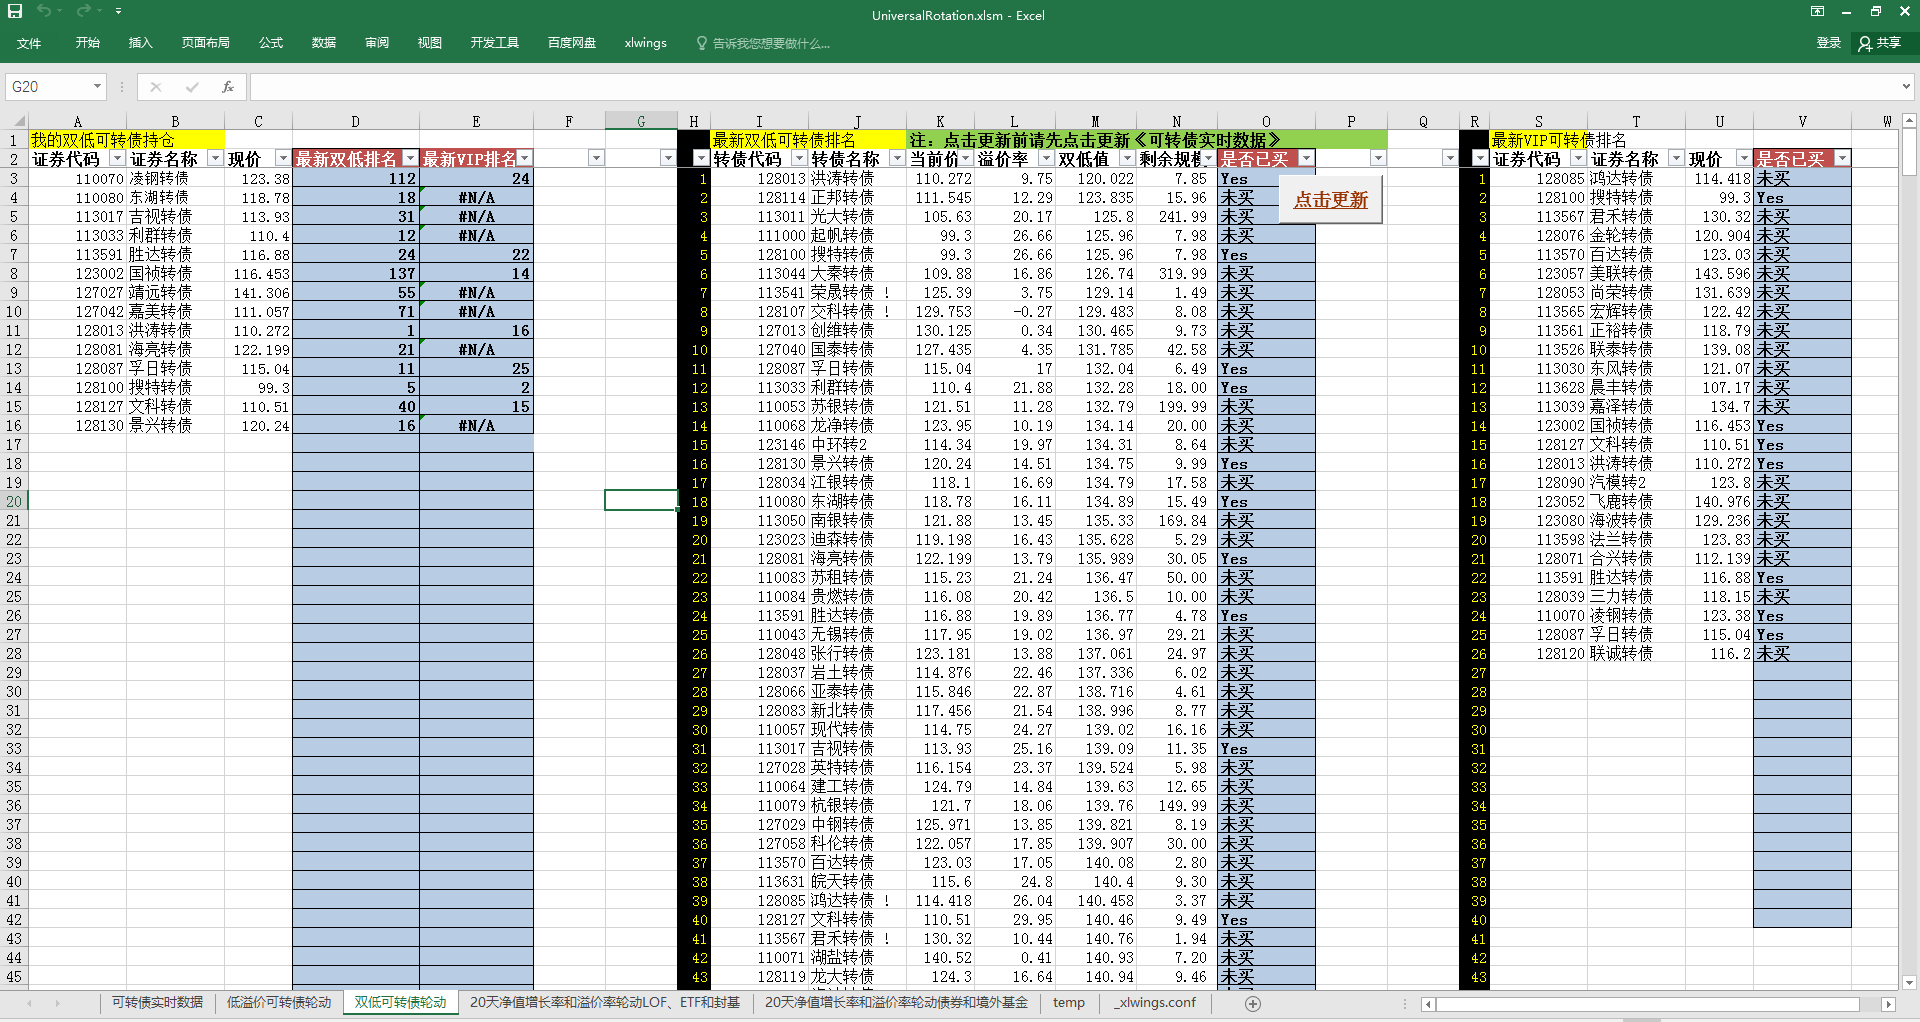This screenshot has width=1920, height=1022.
Task: Expand the 溢价率 filter dropdown in column L
Action: click(x=1046, y=159)
